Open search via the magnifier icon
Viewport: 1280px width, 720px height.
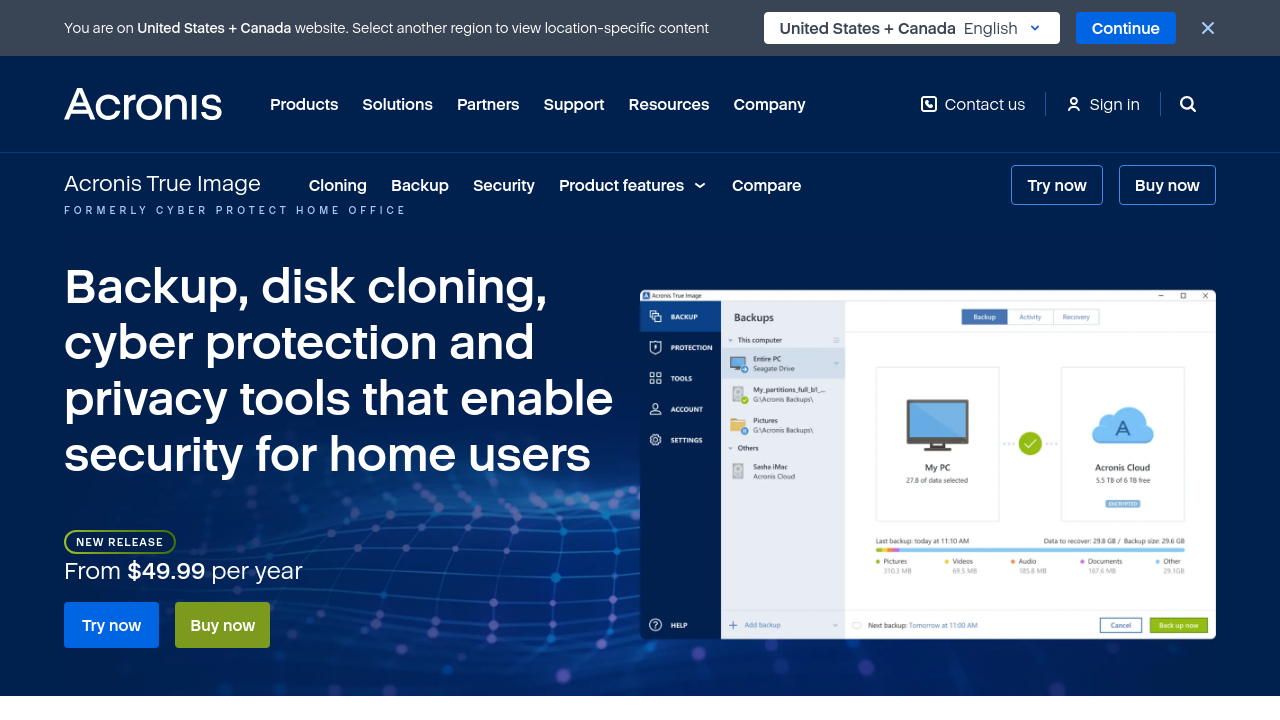pyautogui.click(x=1188, y=104)
